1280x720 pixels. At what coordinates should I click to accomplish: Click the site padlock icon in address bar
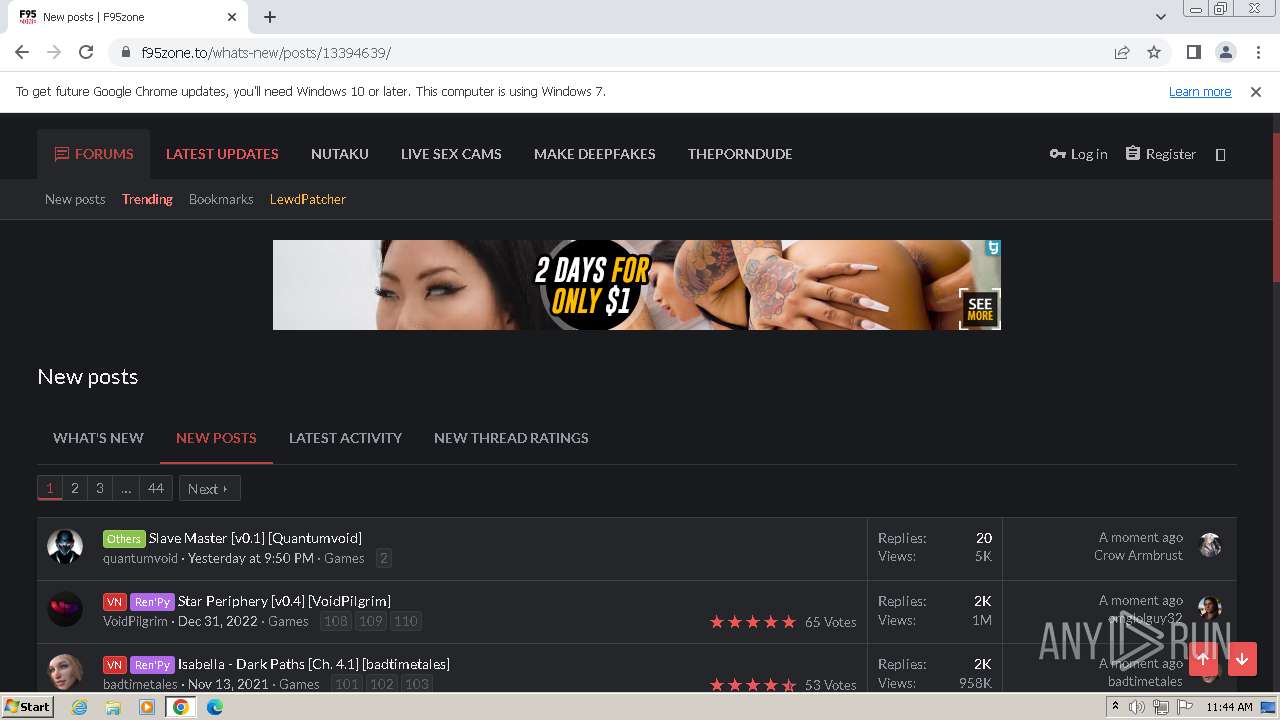point(126,52)
